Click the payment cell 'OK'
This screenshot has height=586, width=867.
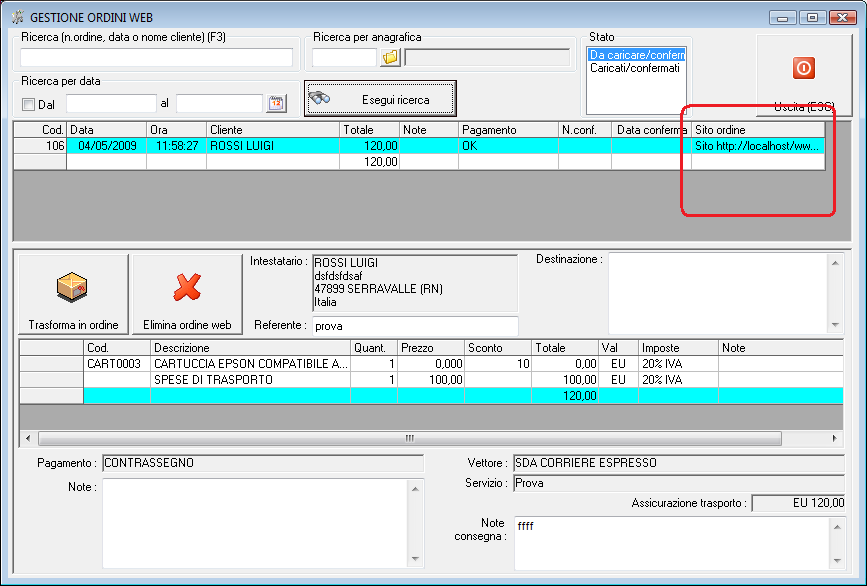coord(508,146)
